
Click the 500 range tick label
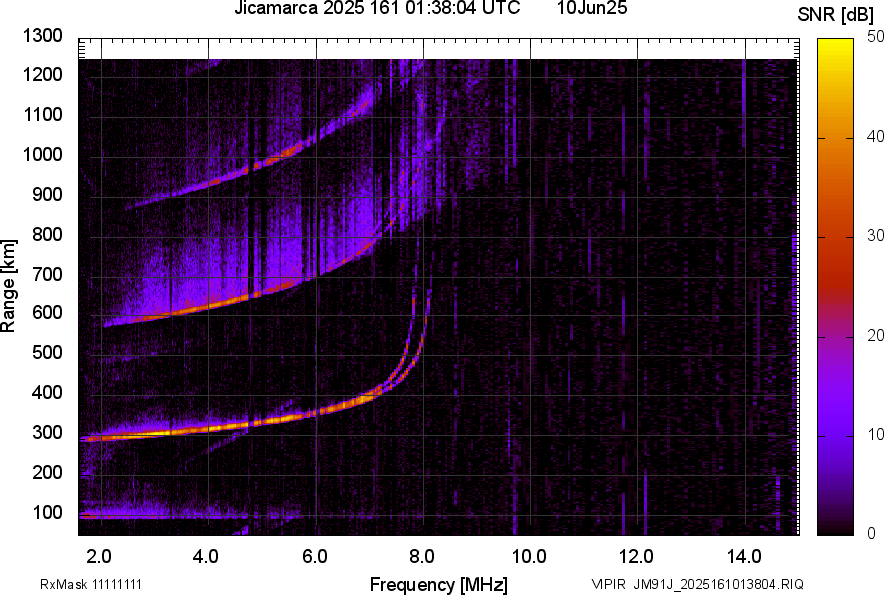tap(48, 353)
